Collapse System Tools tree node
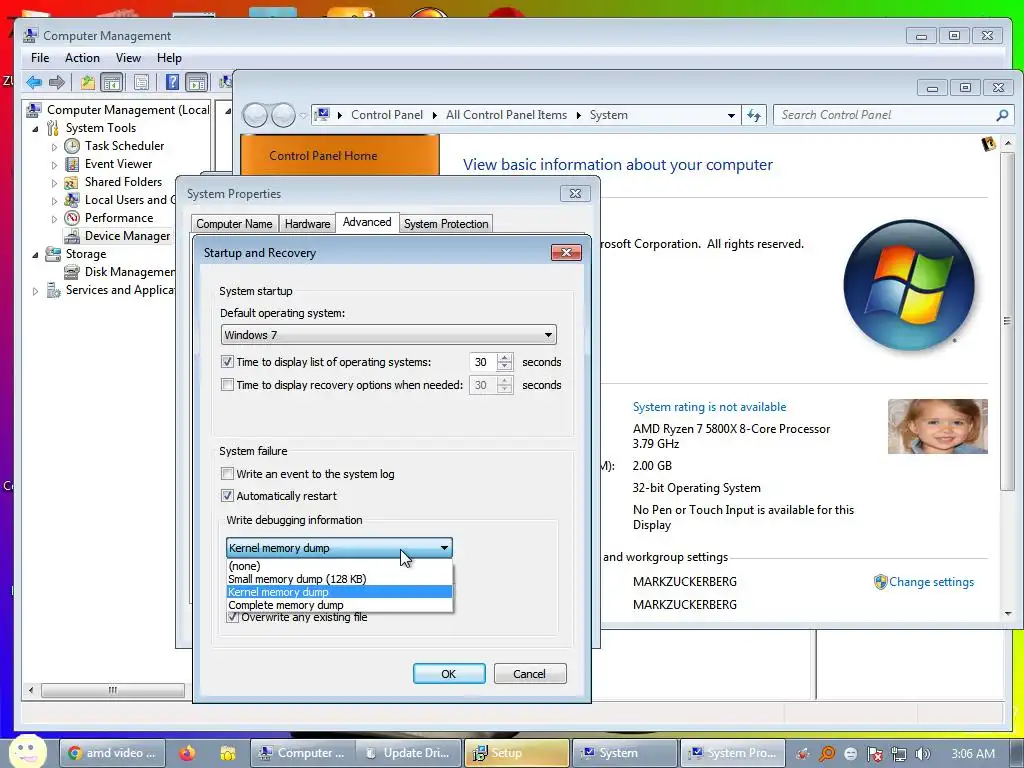The width and height of the screenshot is (1024, 768). coord(36,129)
